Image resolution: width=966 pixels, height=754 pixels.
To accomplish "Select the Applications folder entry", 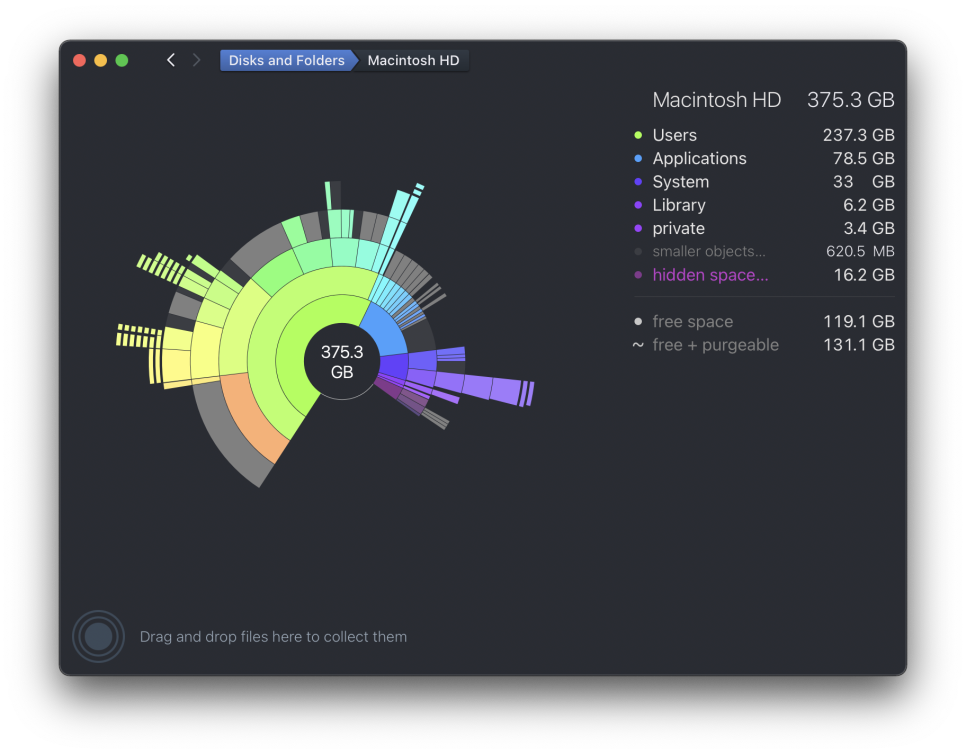I will point(764,158).
